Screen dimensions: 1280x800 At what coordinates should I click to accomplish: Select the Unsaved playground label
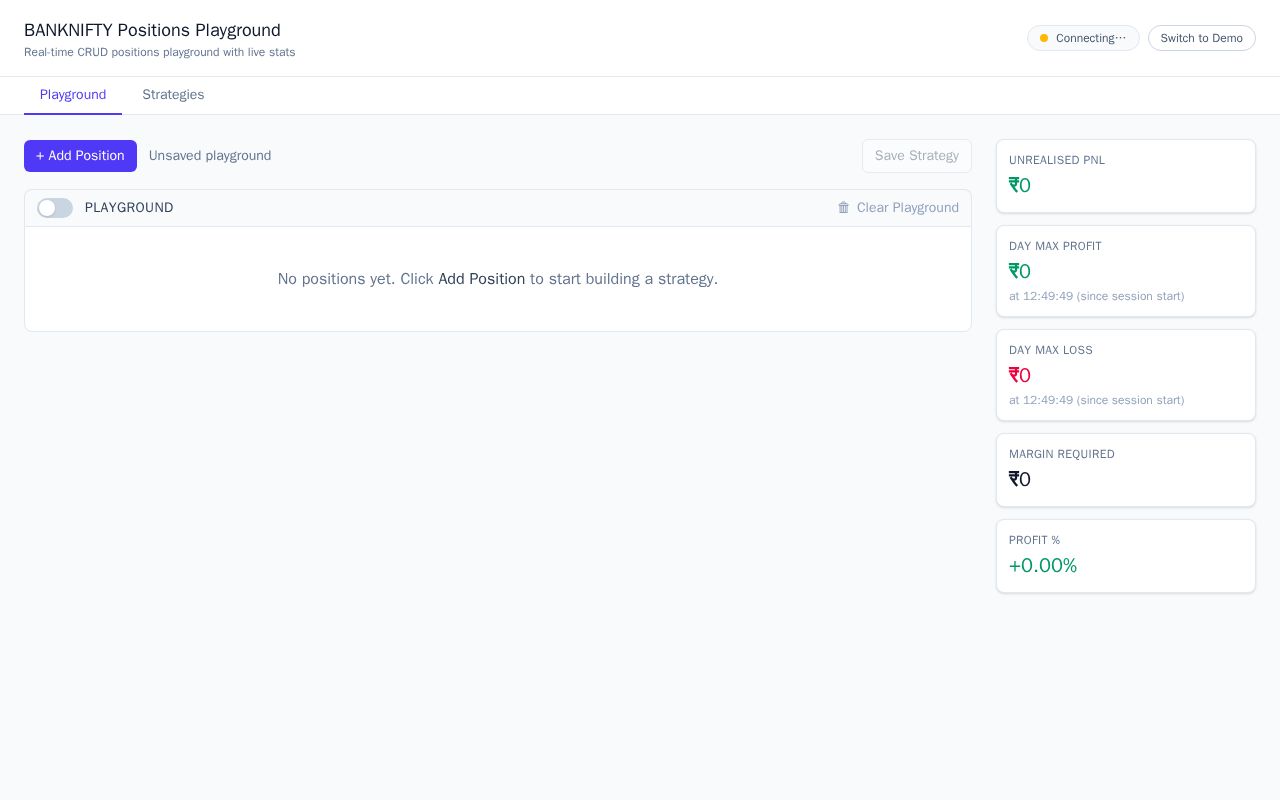coord(210,156)
